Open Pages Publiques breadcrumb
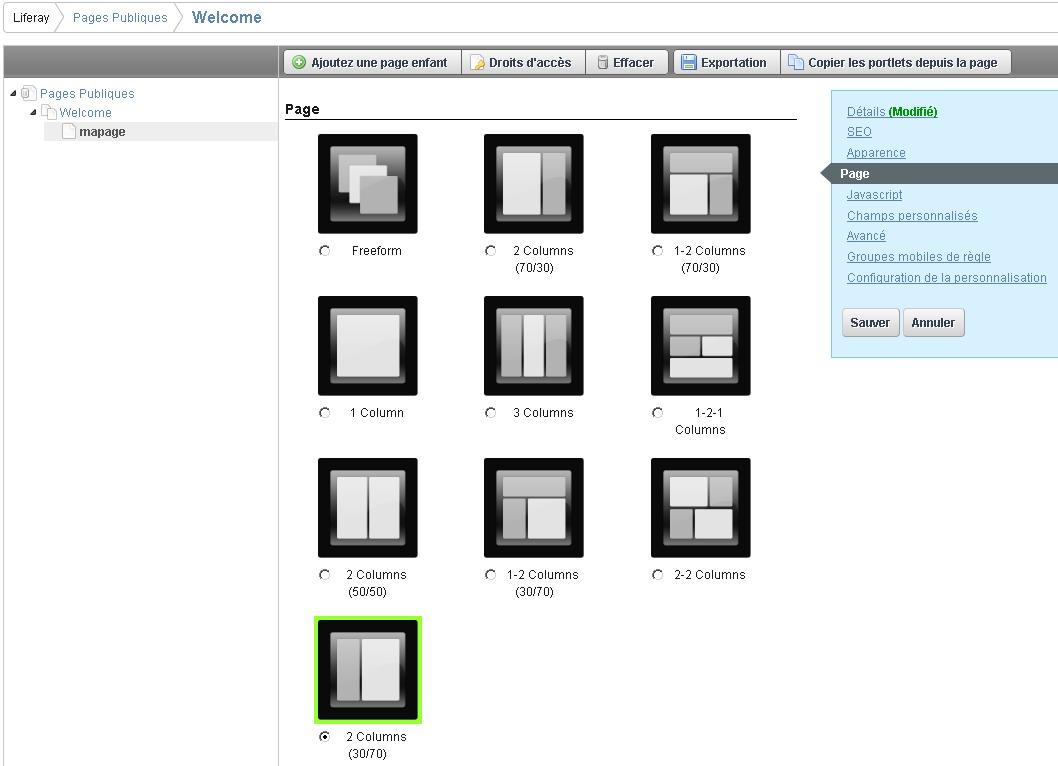Image resolution: width=1058 pixels, height=766 pixels. 120,18
